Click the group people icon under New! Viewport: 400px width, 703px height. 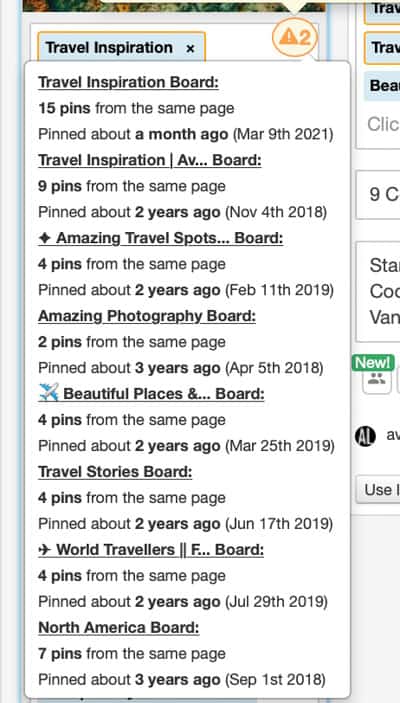[377, 379]
